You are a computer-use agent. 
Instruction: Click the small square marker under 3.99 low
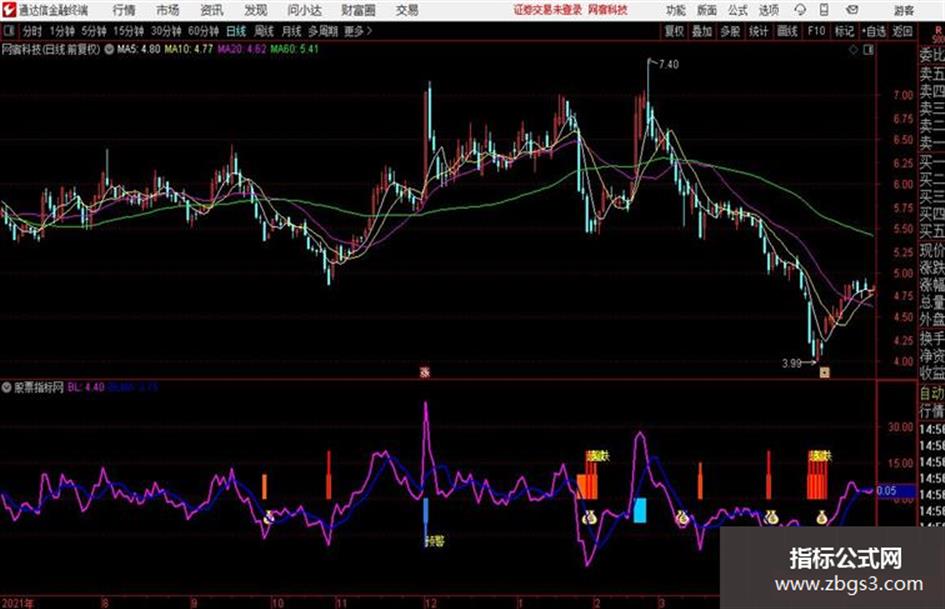[x=824, y=373]
